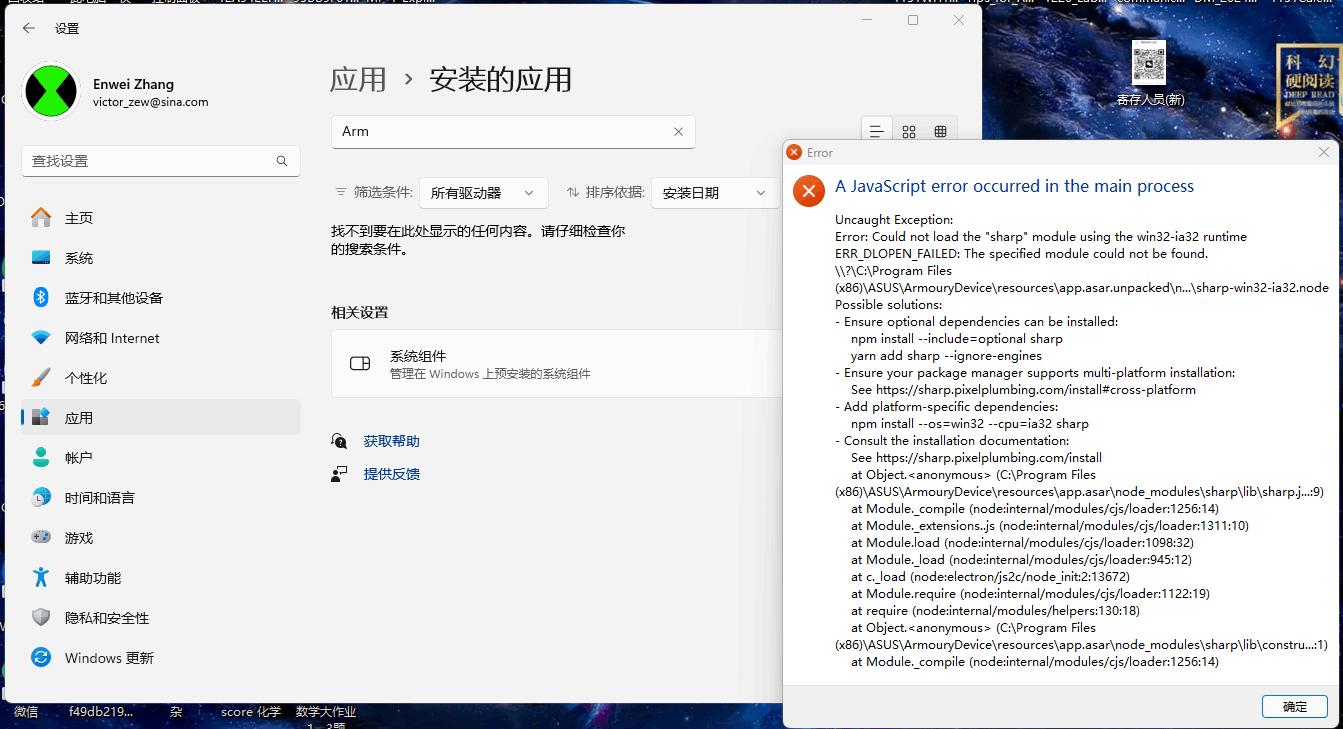Switch to grid view layout
The width and height of the screenshot is (1343, 729).
909,132
